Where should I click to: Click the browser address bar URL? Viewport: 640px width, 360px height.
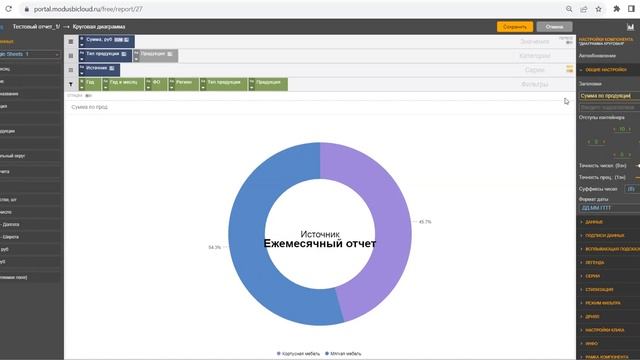(88, 9)
